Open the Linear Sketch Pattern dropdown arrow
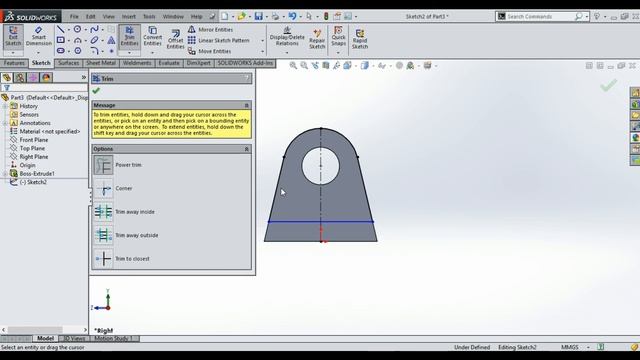This screenshot has height=360, width=640. coord(262,40)
